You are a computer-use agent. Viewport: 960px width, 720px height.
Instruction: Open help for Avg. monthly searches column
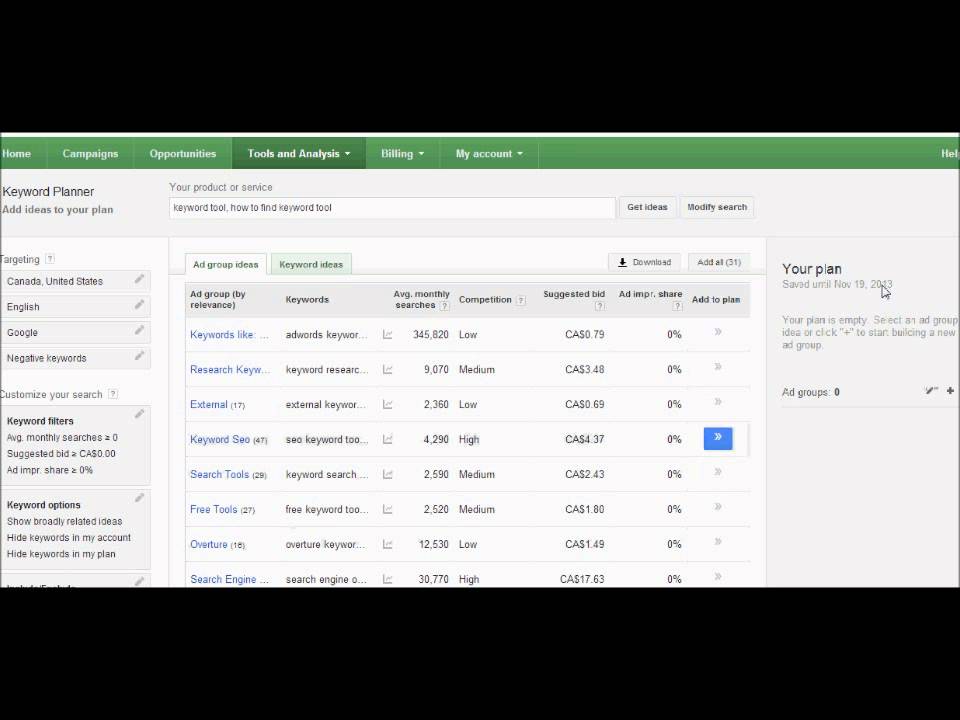pyautogui.click(x=445, y=306)
